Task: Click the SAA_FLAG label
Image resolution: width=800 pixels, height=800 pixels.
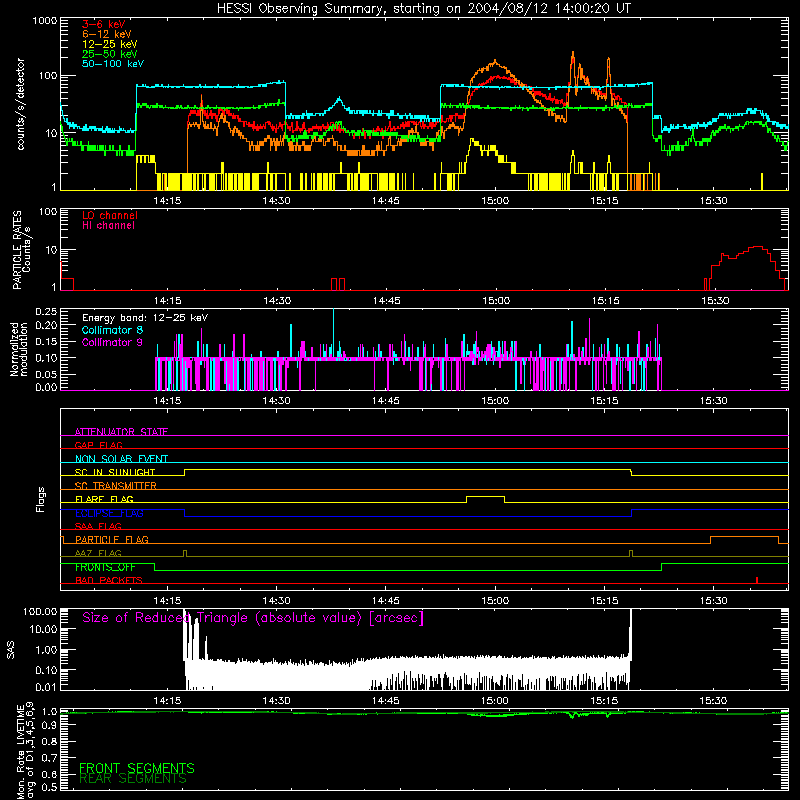Action: (x=98, y=526)
